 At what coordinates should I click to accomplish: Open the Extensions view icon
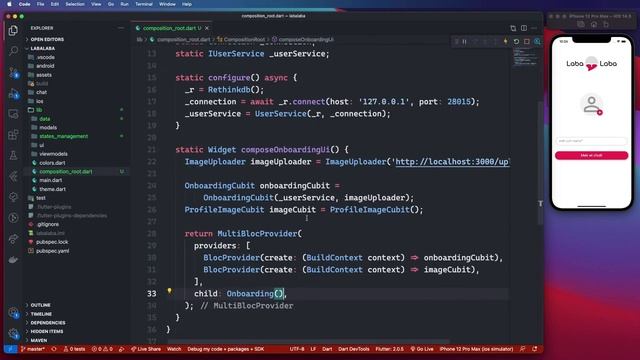[13, 135]
